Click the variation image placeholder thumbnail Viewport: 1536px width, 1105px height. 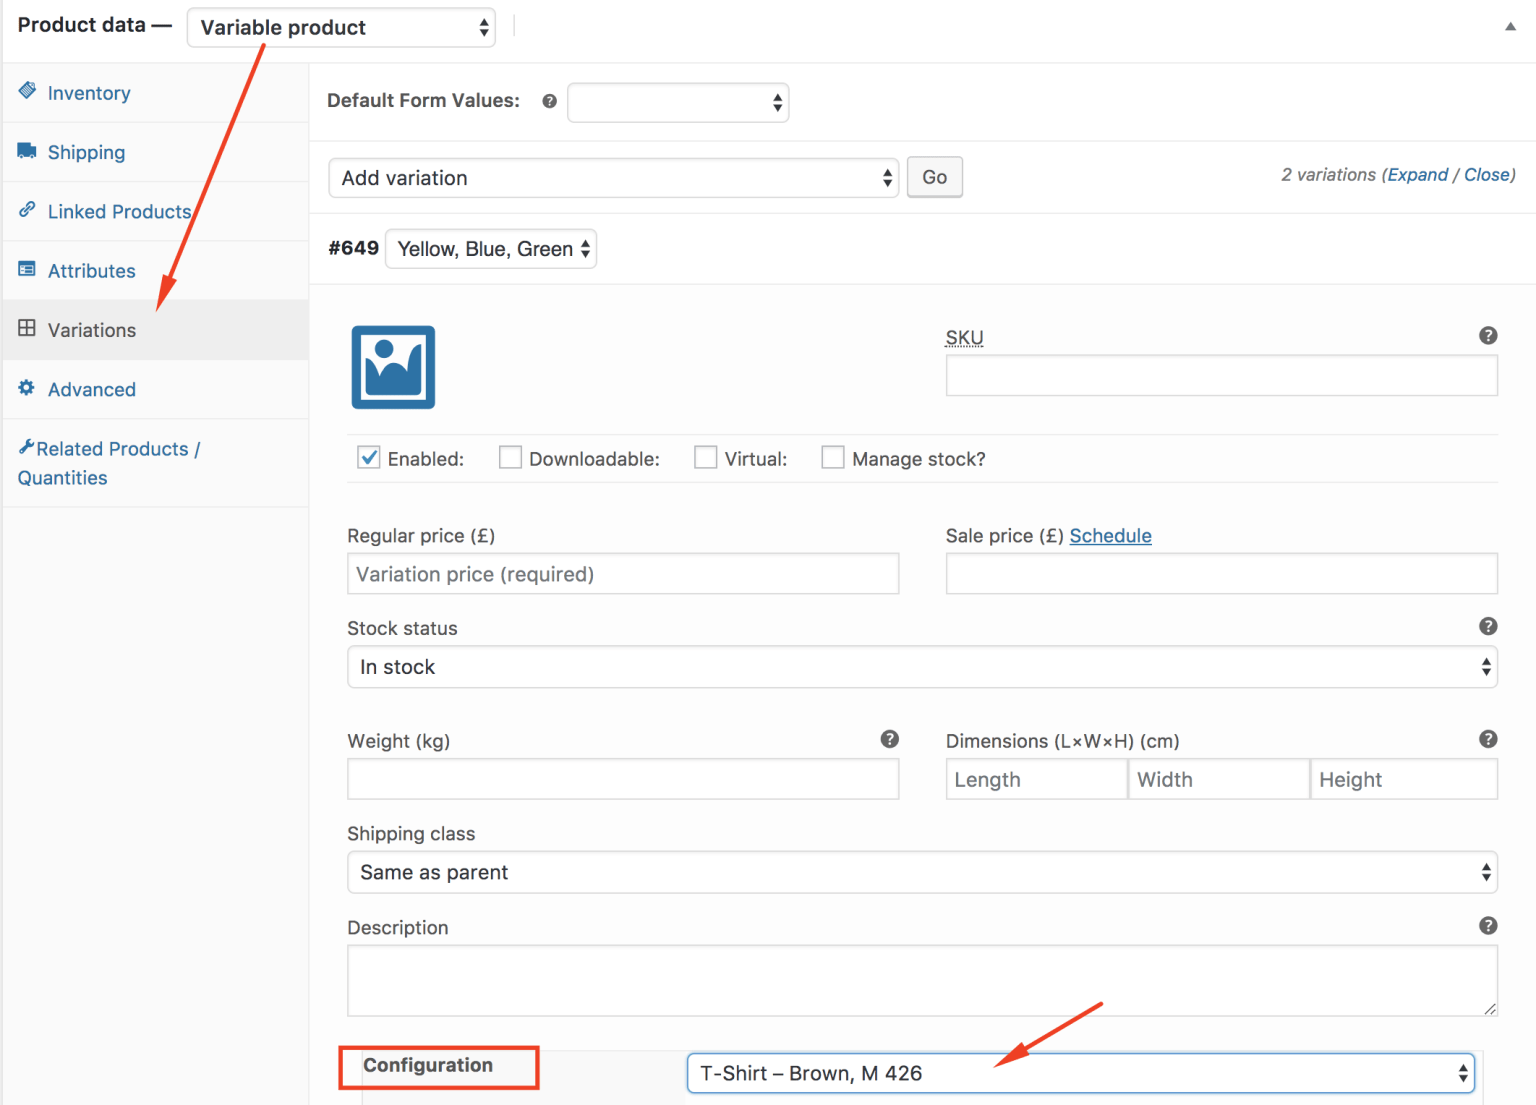coord(392,367)
